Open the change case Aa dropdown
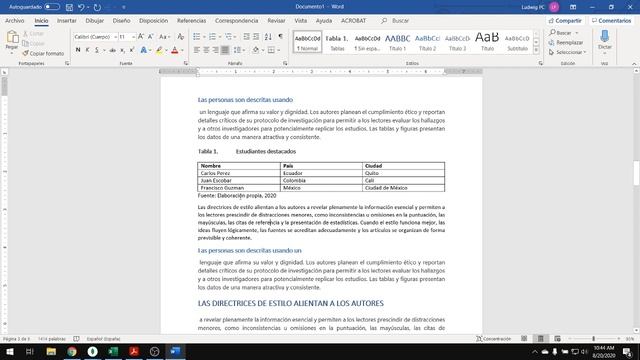 [164, 37]
